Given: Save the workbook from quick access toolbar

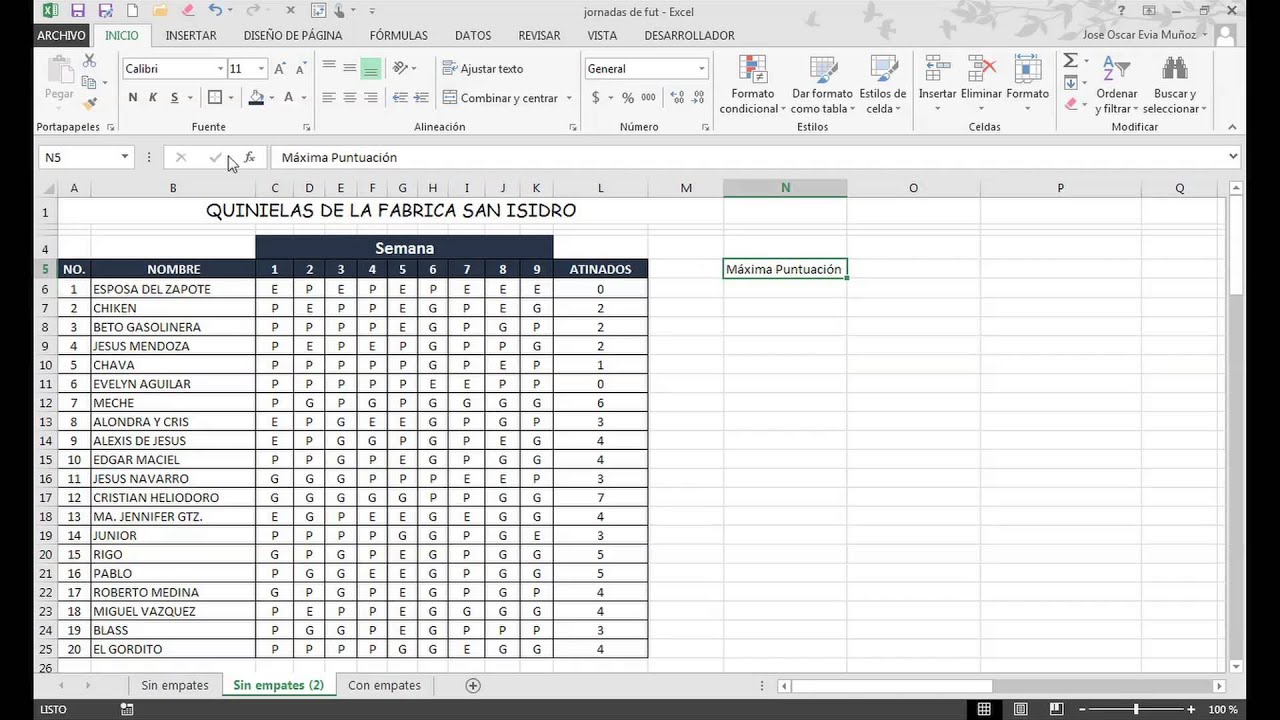Looking at the screenshot, I should tap(79, 11).
